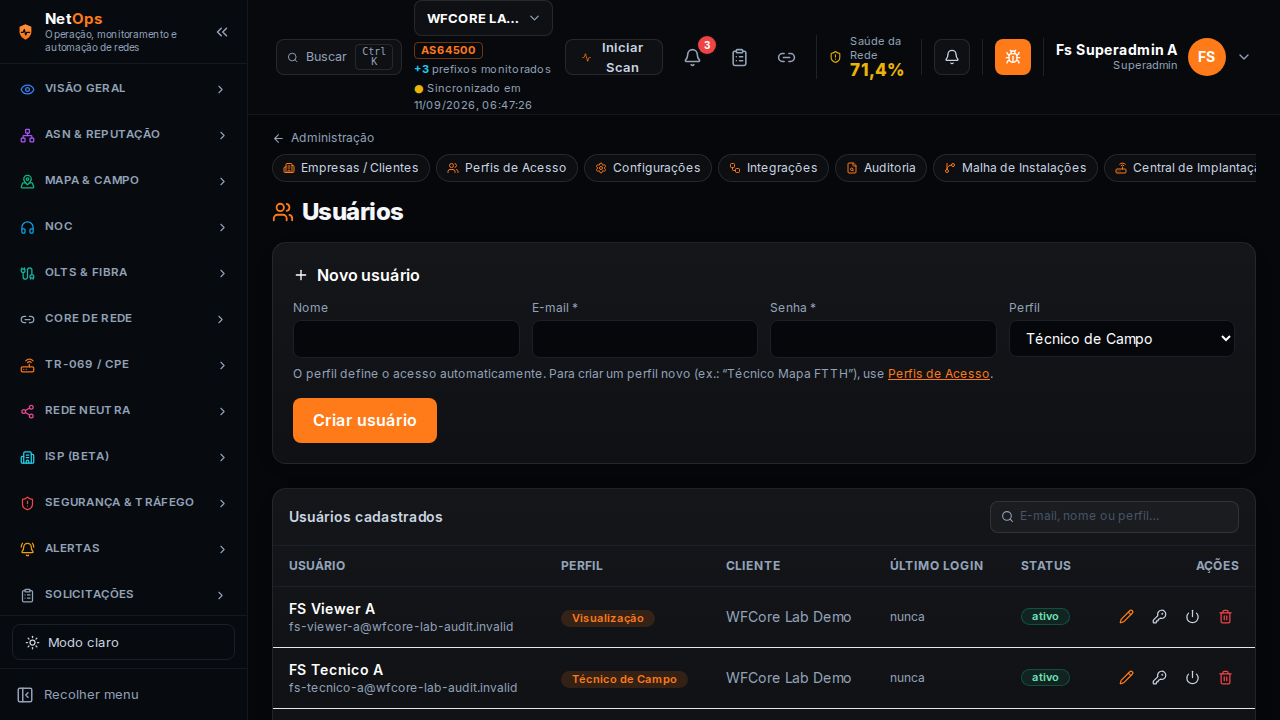Open the clipboard tasks icon in top bar
The height and width of the screenshot is (720, 1280).
[739, 57]
